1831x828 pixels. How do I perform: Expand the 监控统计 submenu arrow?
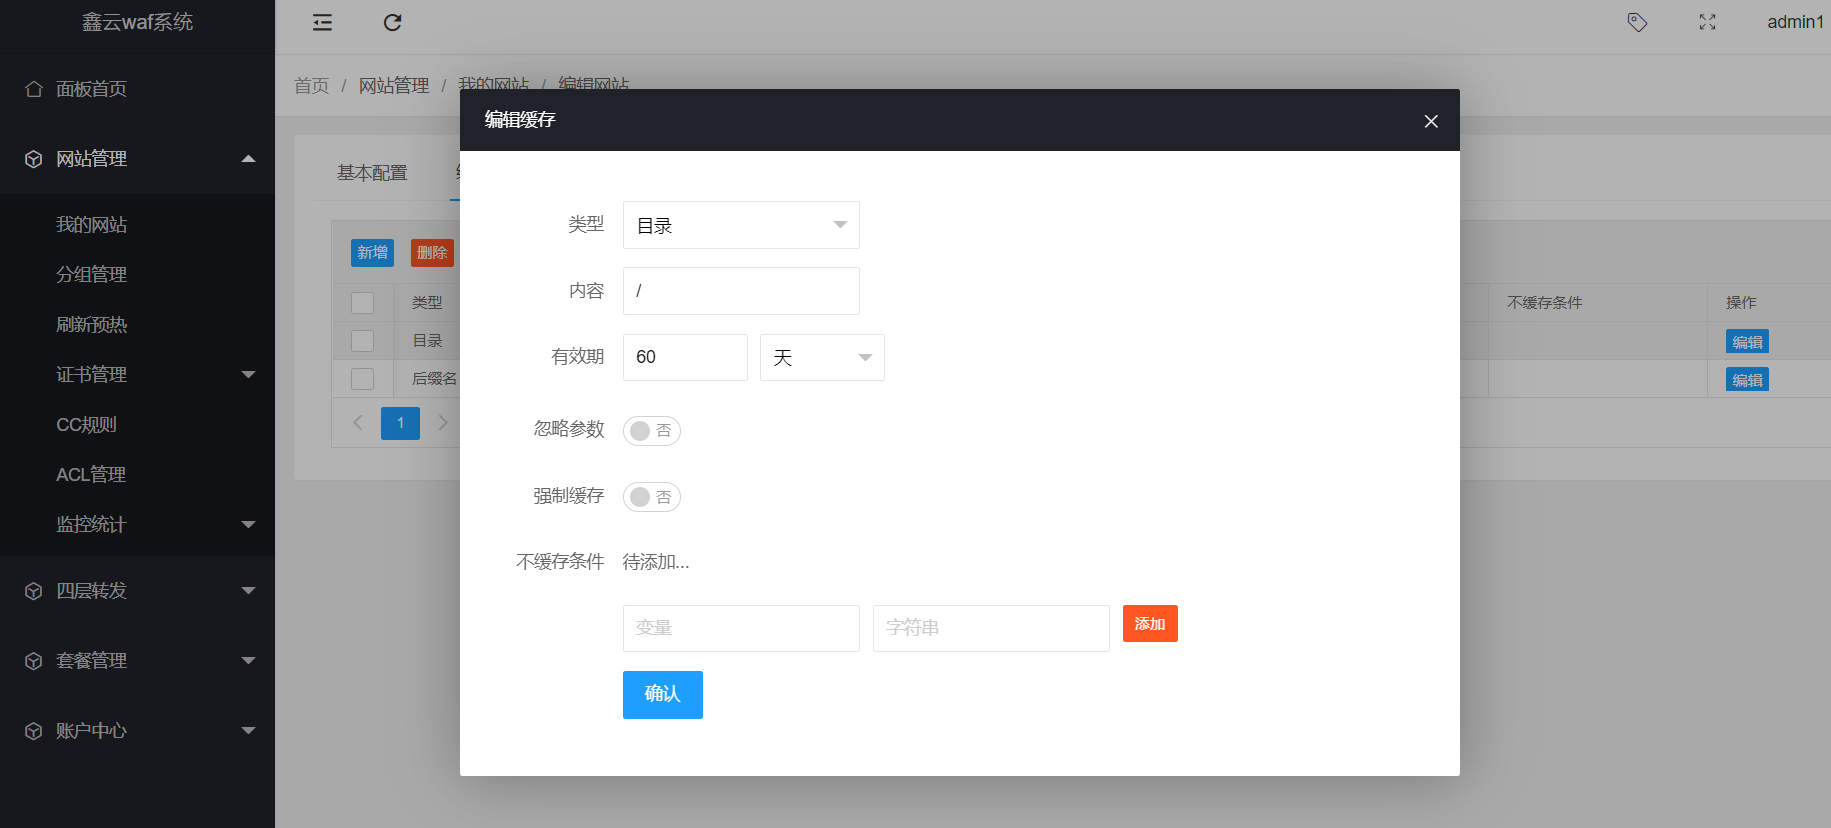click(x=249, y=525)
